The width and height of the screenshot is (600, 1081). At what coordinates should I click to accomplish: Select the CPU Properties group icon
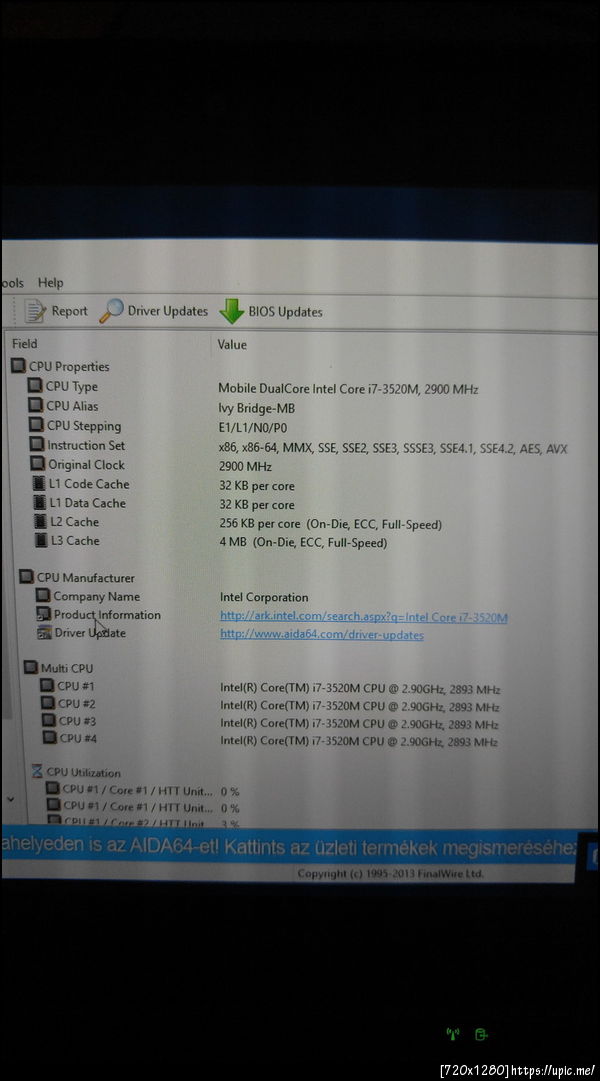[x=19, y=365]
